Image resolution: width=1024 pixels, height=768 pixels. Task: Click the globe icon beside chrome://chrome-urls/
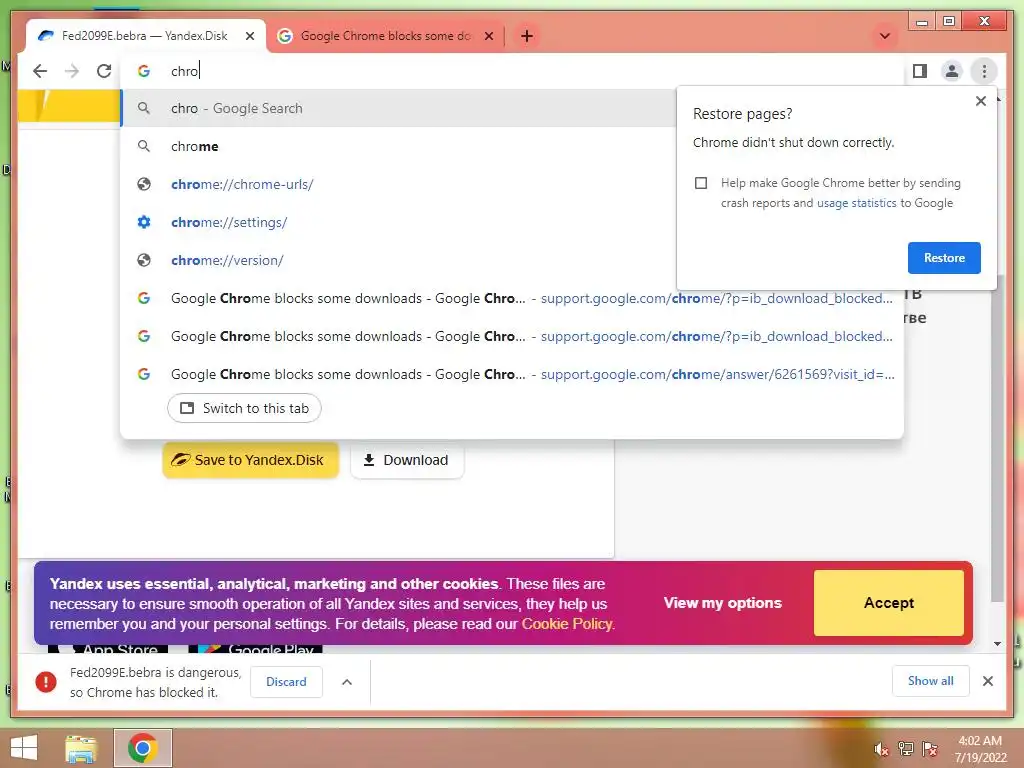coord(144,184)
